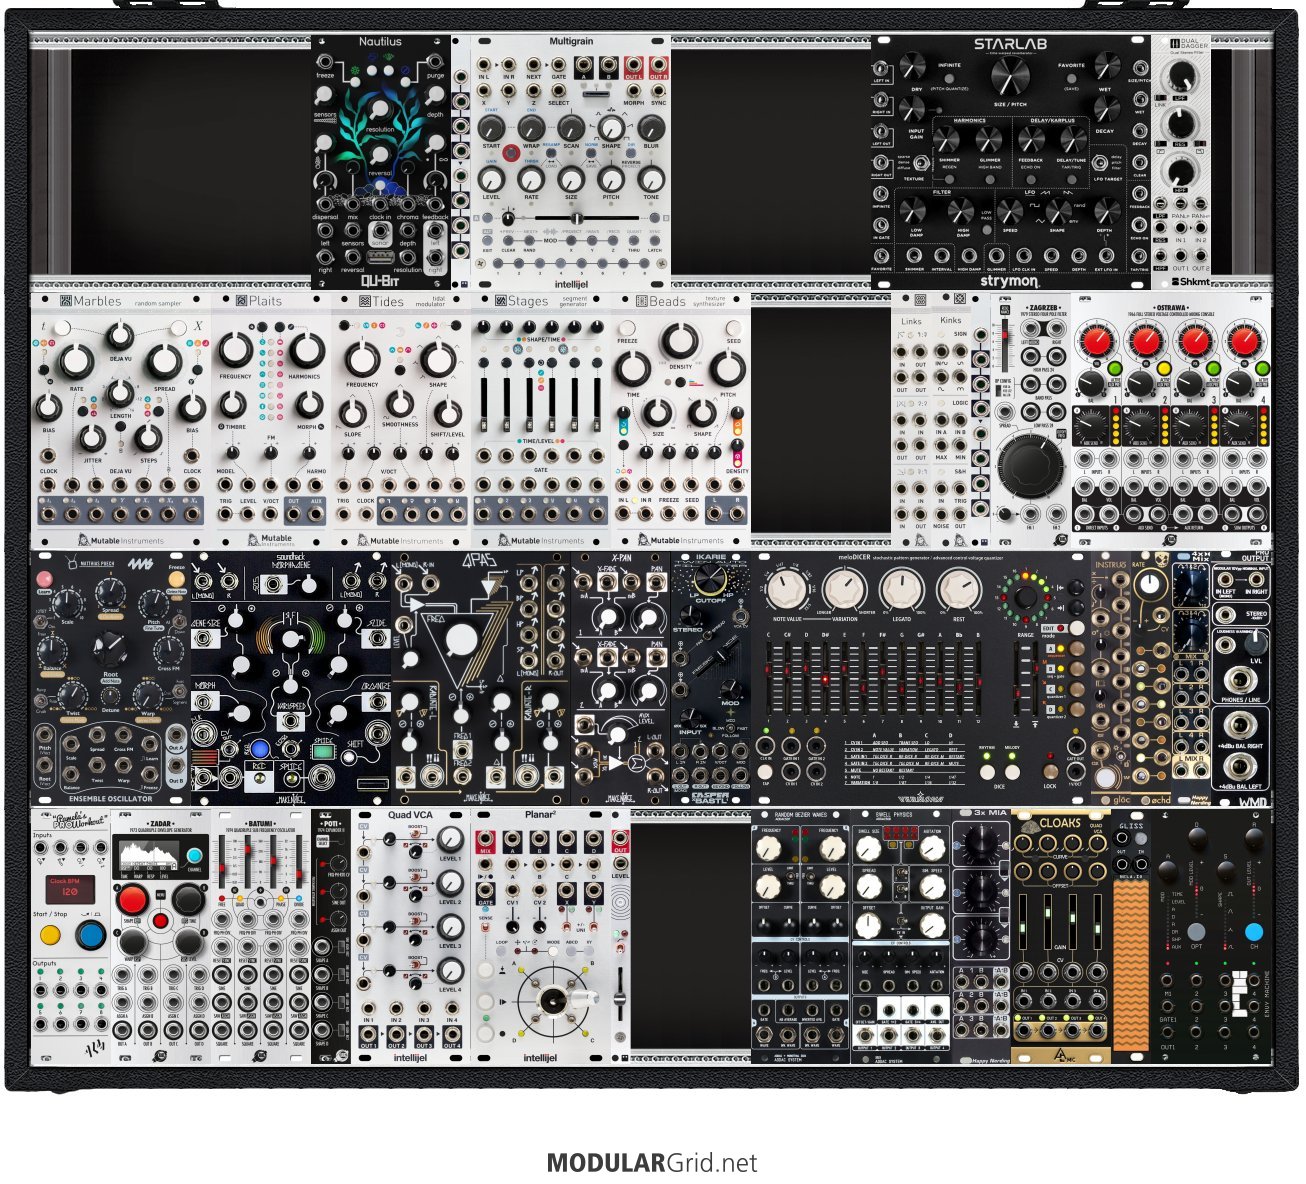Select the Random Bezier Waves module

(801, 937)
